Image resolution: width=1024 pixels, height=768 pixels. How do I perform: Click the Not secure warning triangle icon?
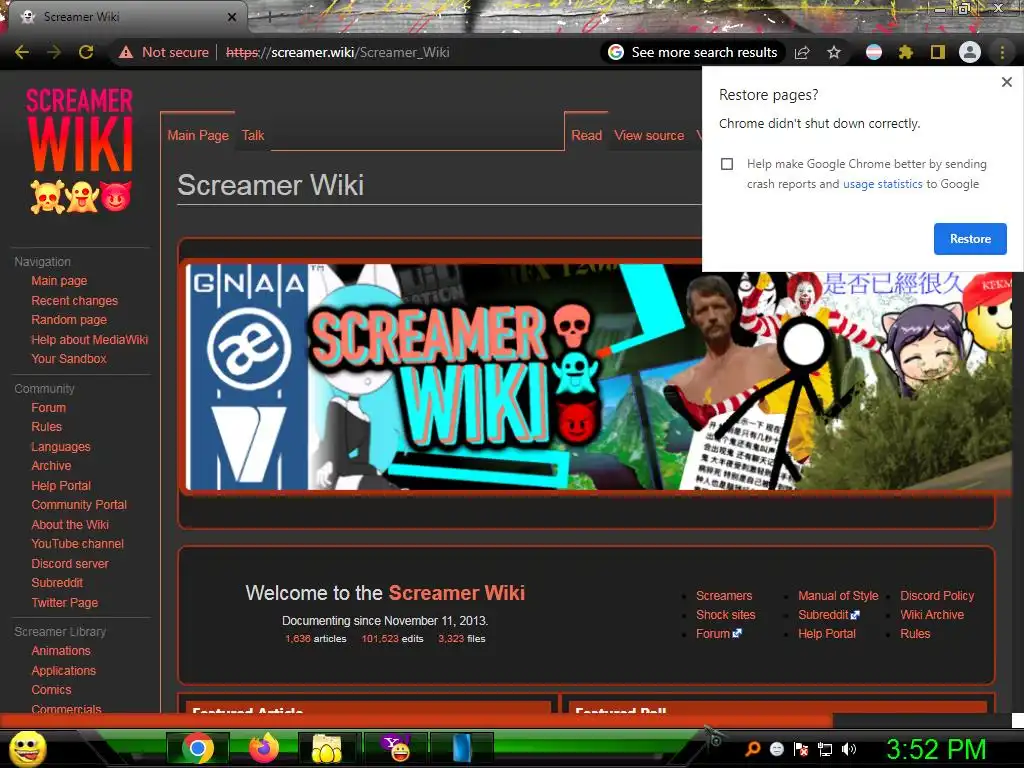click(126, 52)
